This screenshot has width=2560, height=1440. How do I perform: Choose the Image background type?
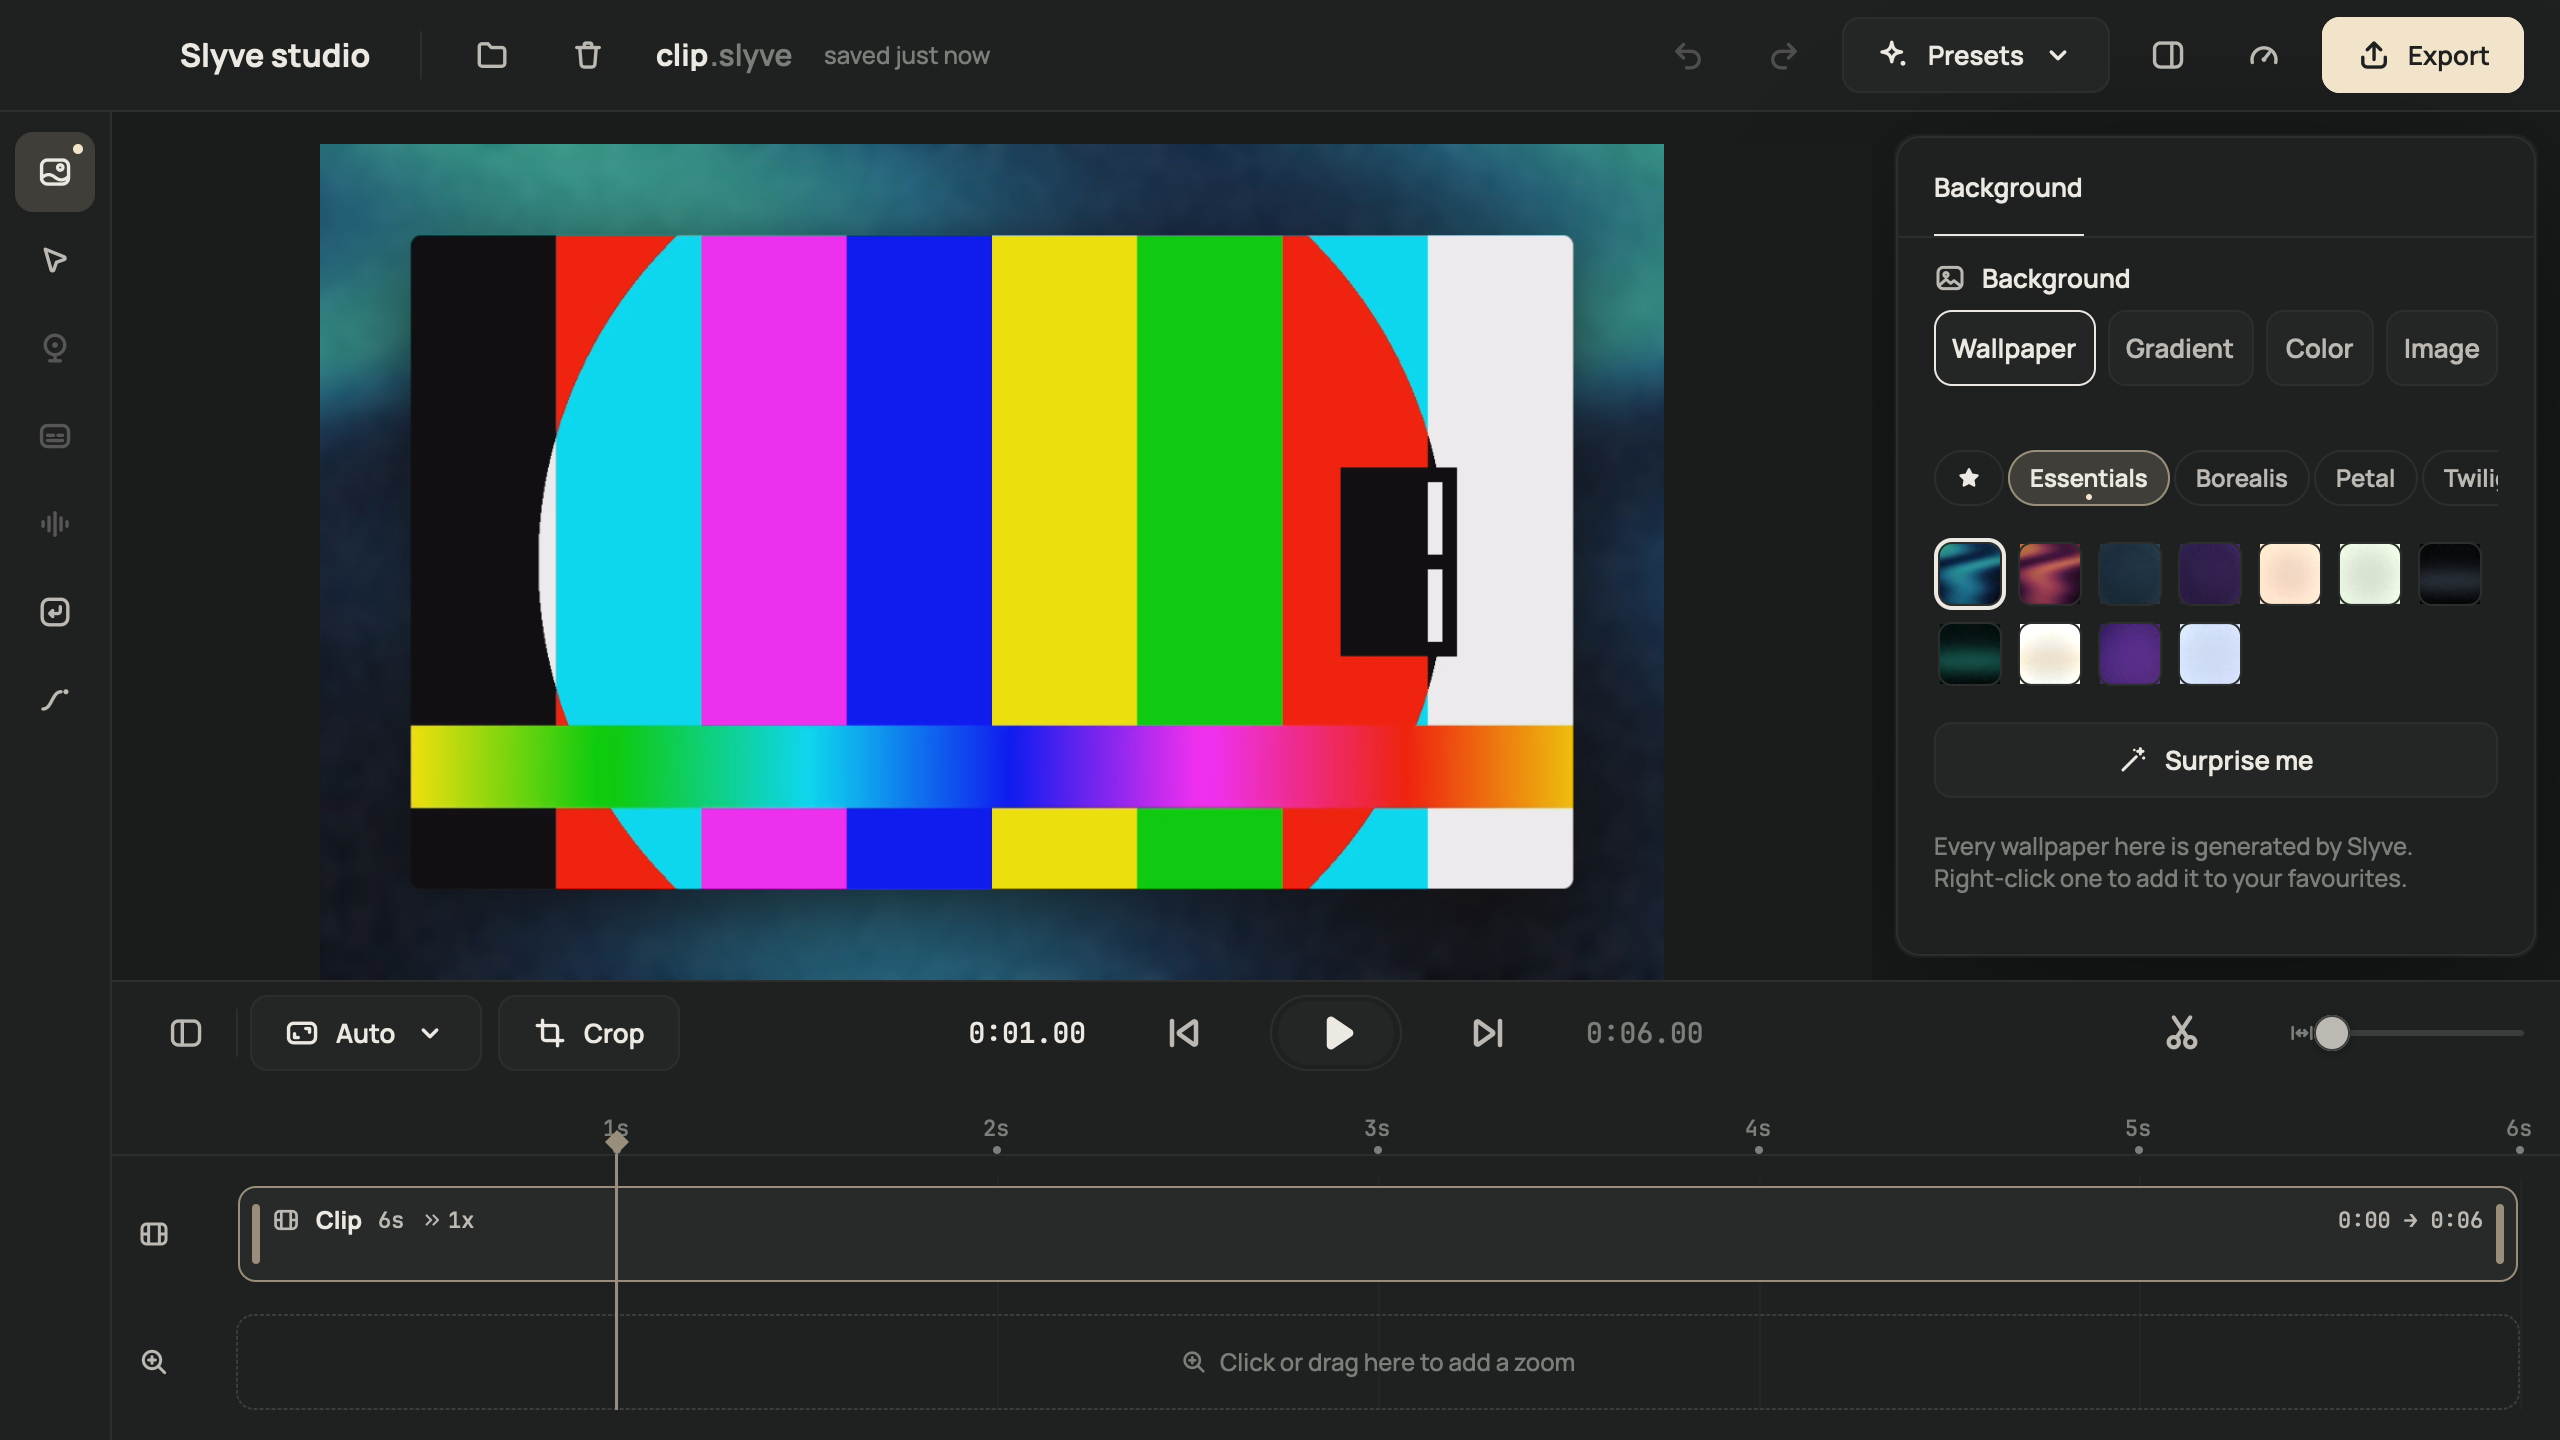[2441, 348]
